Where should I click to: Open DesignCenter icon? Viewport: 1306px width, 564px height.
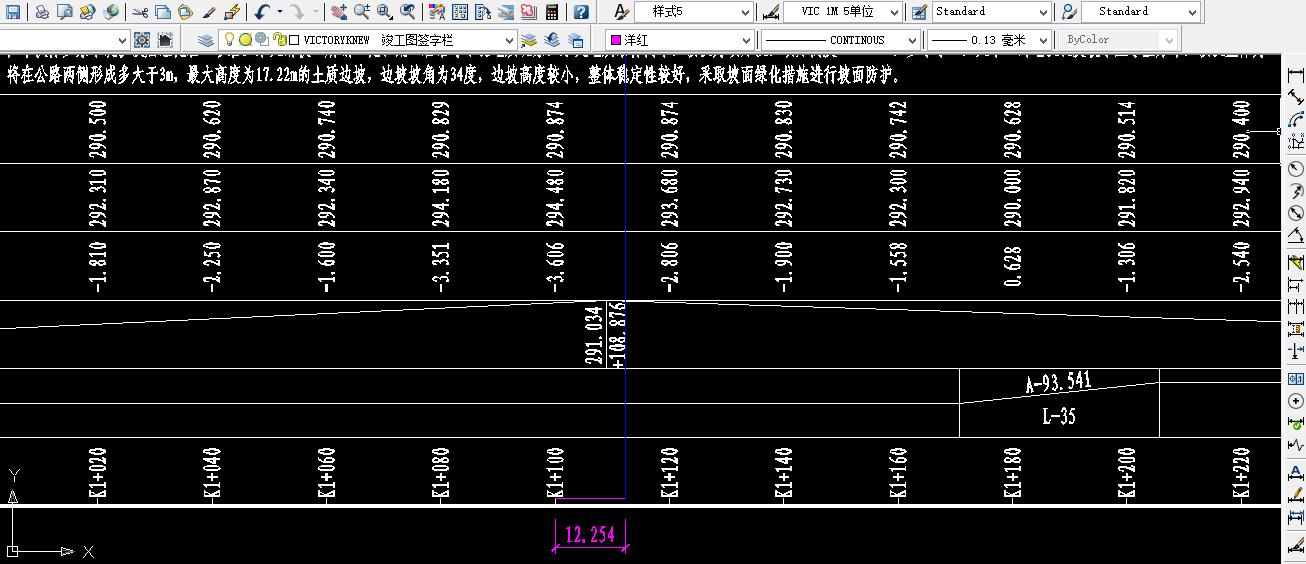tap(460, 12)
